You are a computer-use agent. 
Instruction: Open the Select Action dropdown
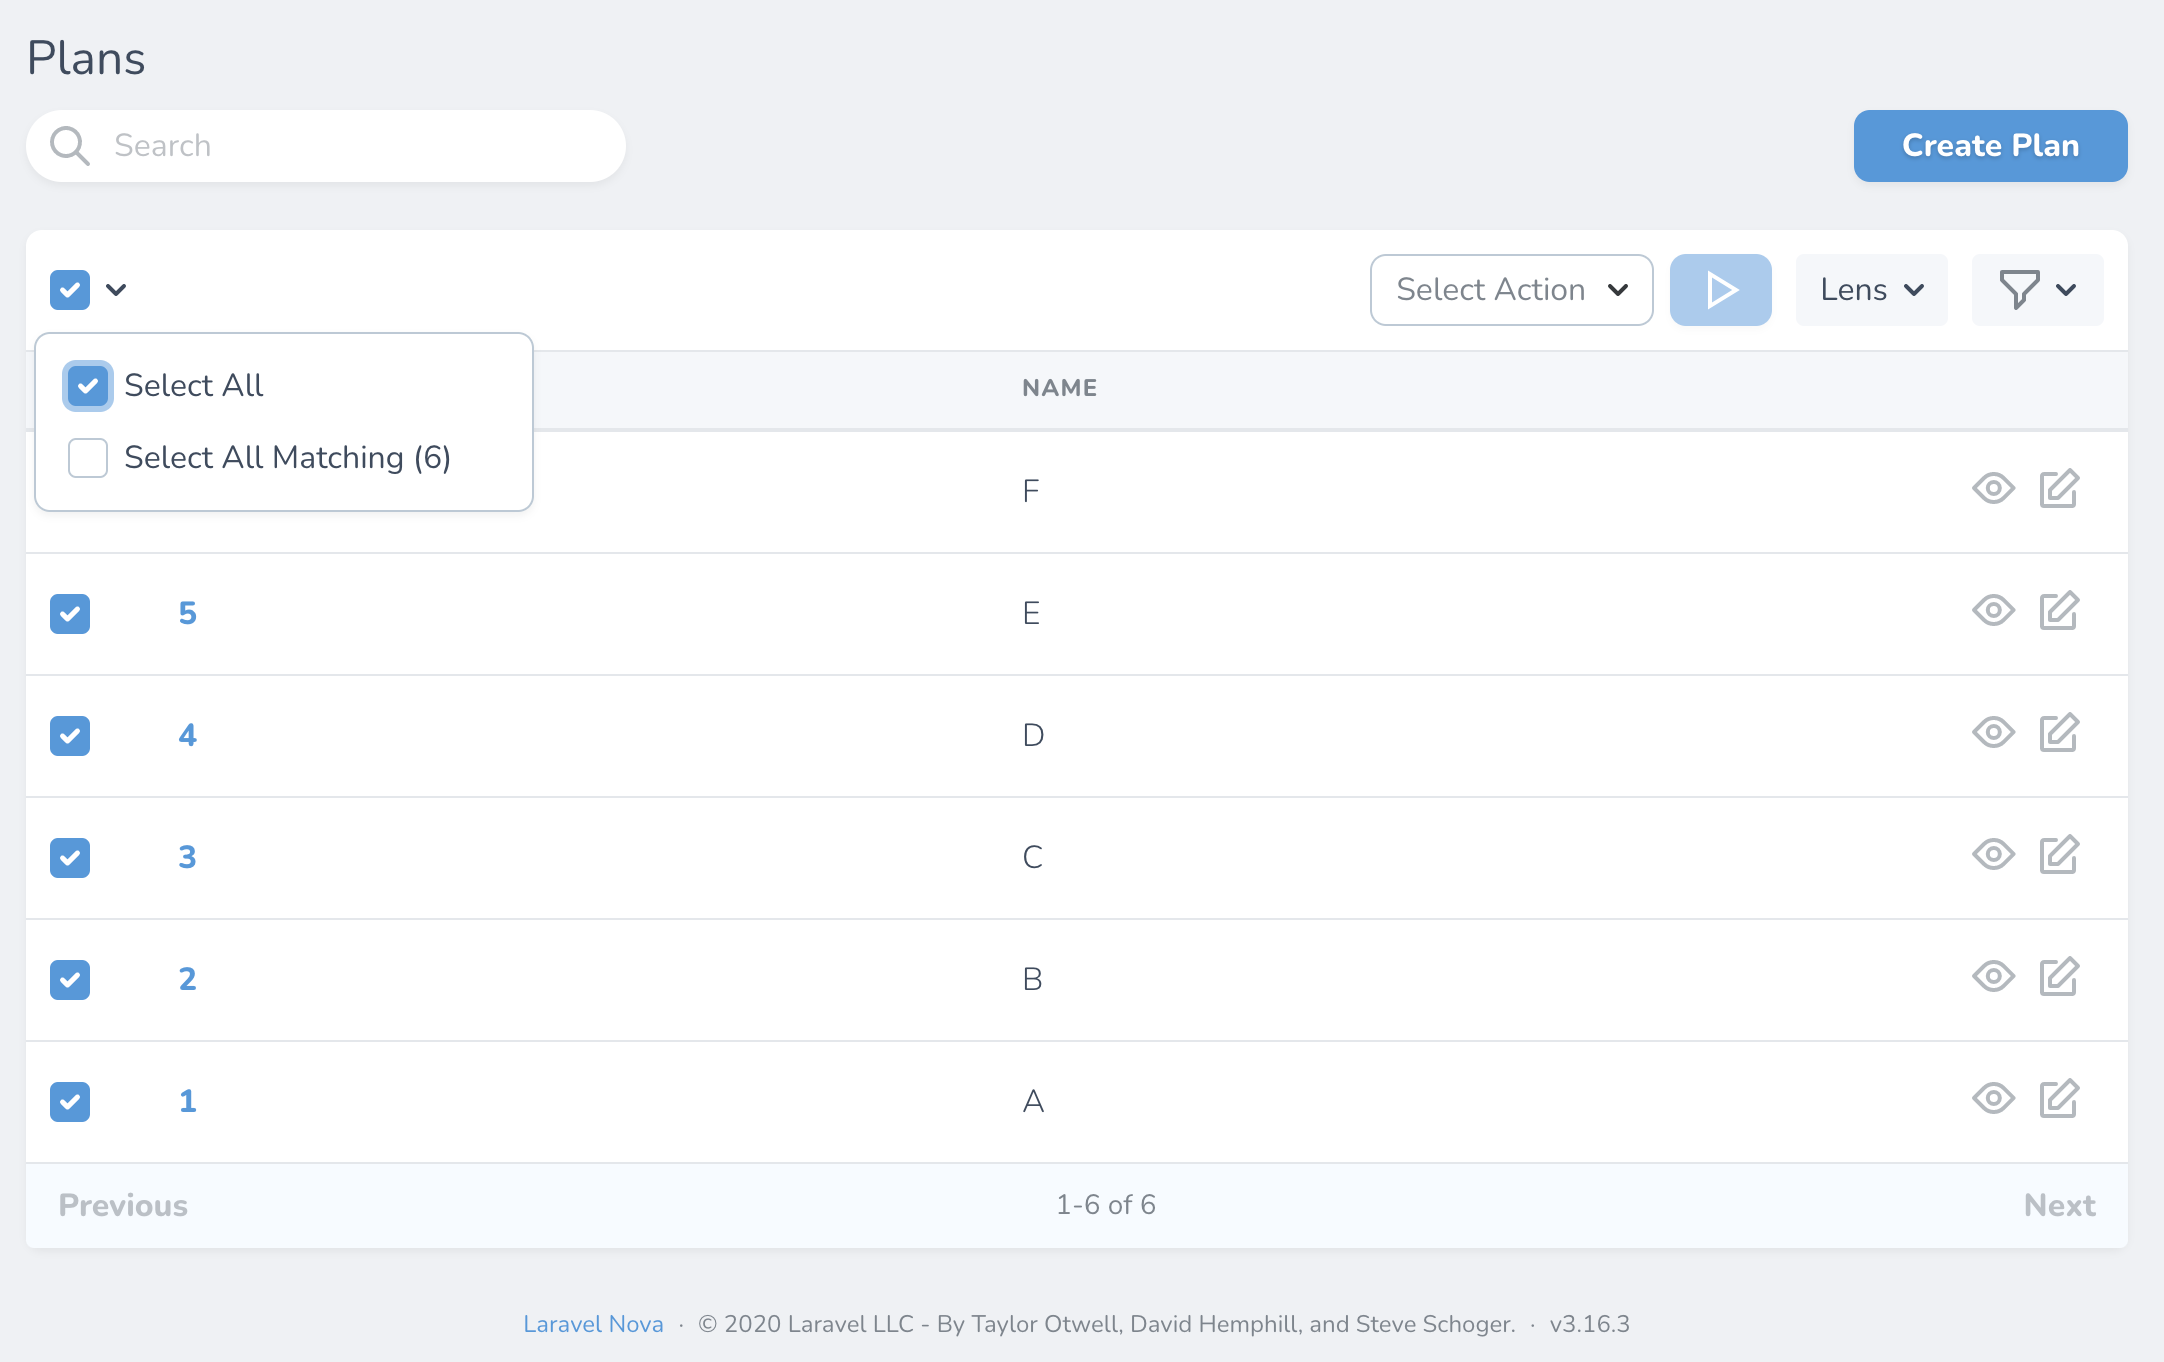(1511, 290)
